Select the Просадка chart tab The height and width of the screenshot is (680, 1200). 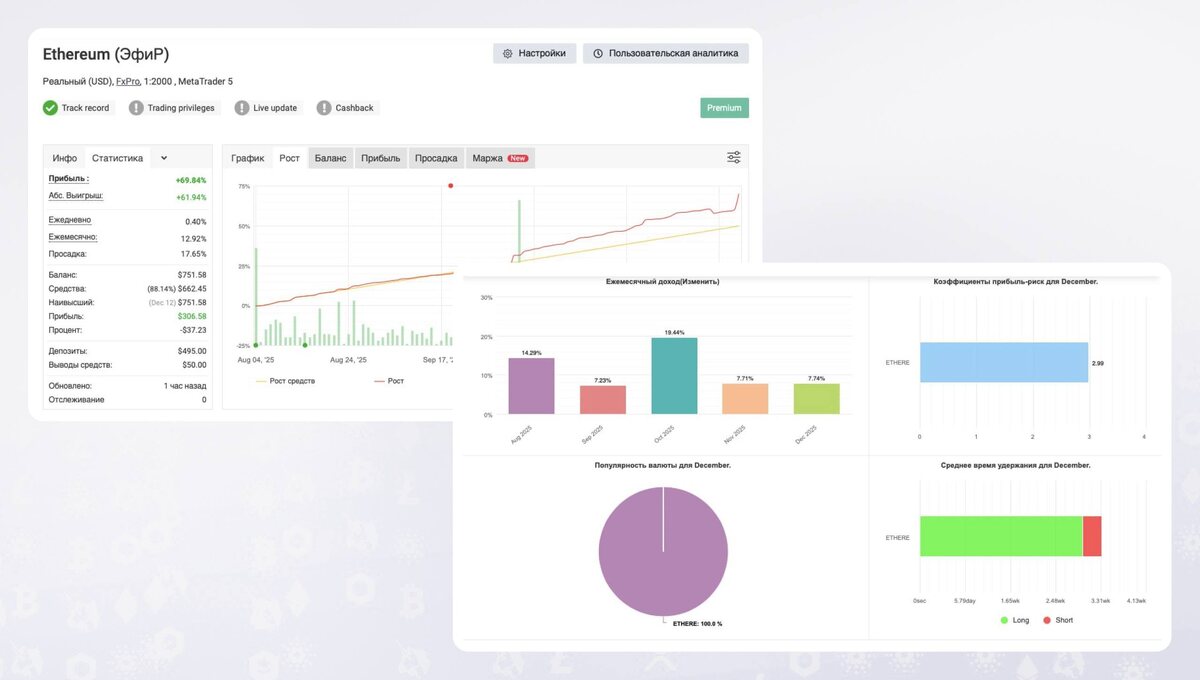coord(436,158)
